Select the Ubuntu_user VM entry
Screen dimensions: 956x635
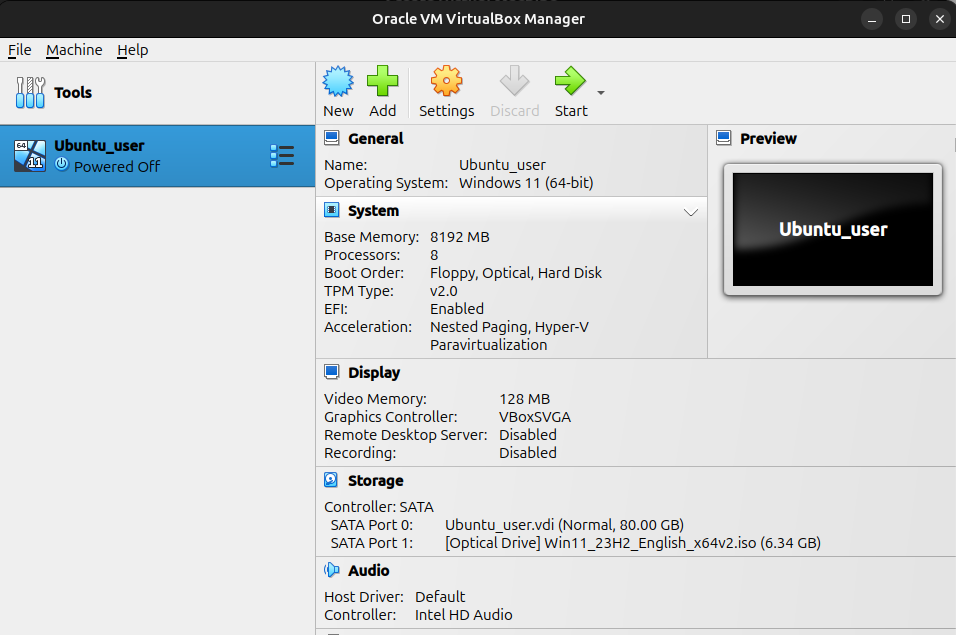tap(157, 156)
